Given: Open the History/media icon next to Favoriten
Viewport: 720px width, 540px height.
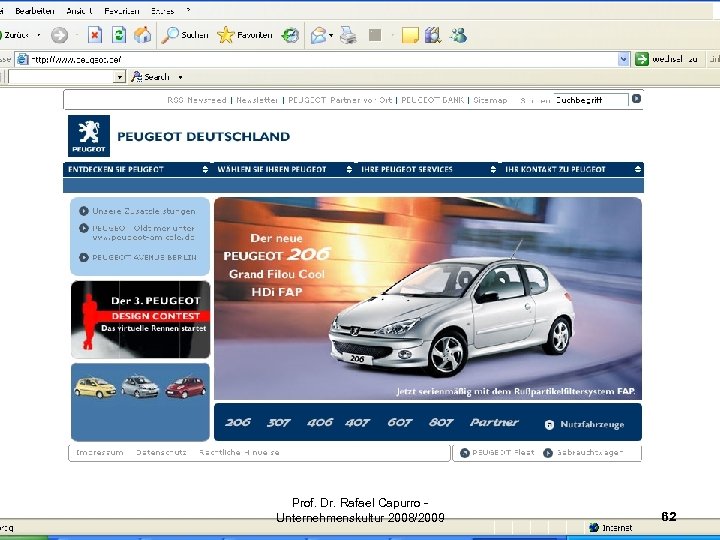Looking at the screenshot, I should click(x=290, y=35).
